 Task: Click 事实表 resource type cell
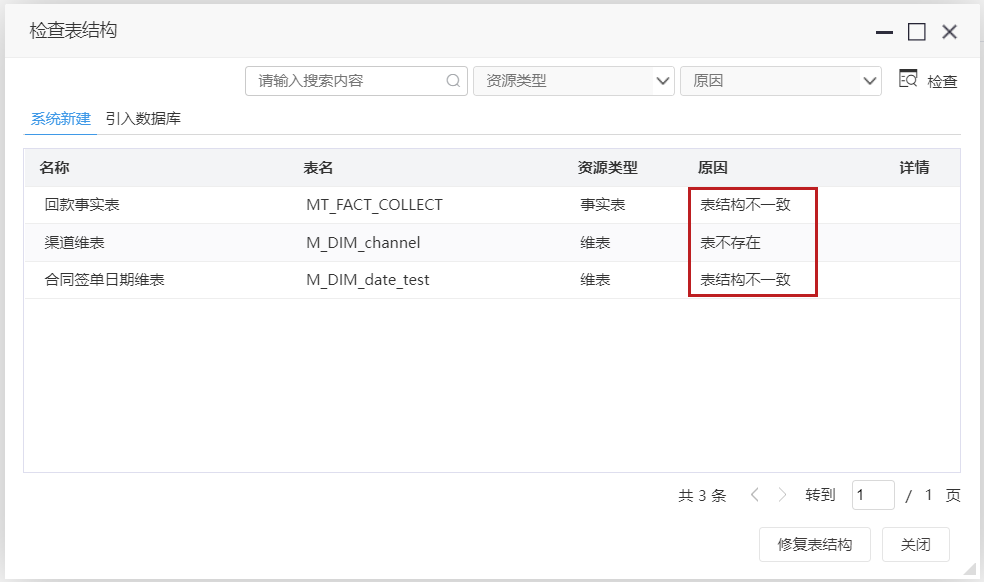(x=603, y=205)
